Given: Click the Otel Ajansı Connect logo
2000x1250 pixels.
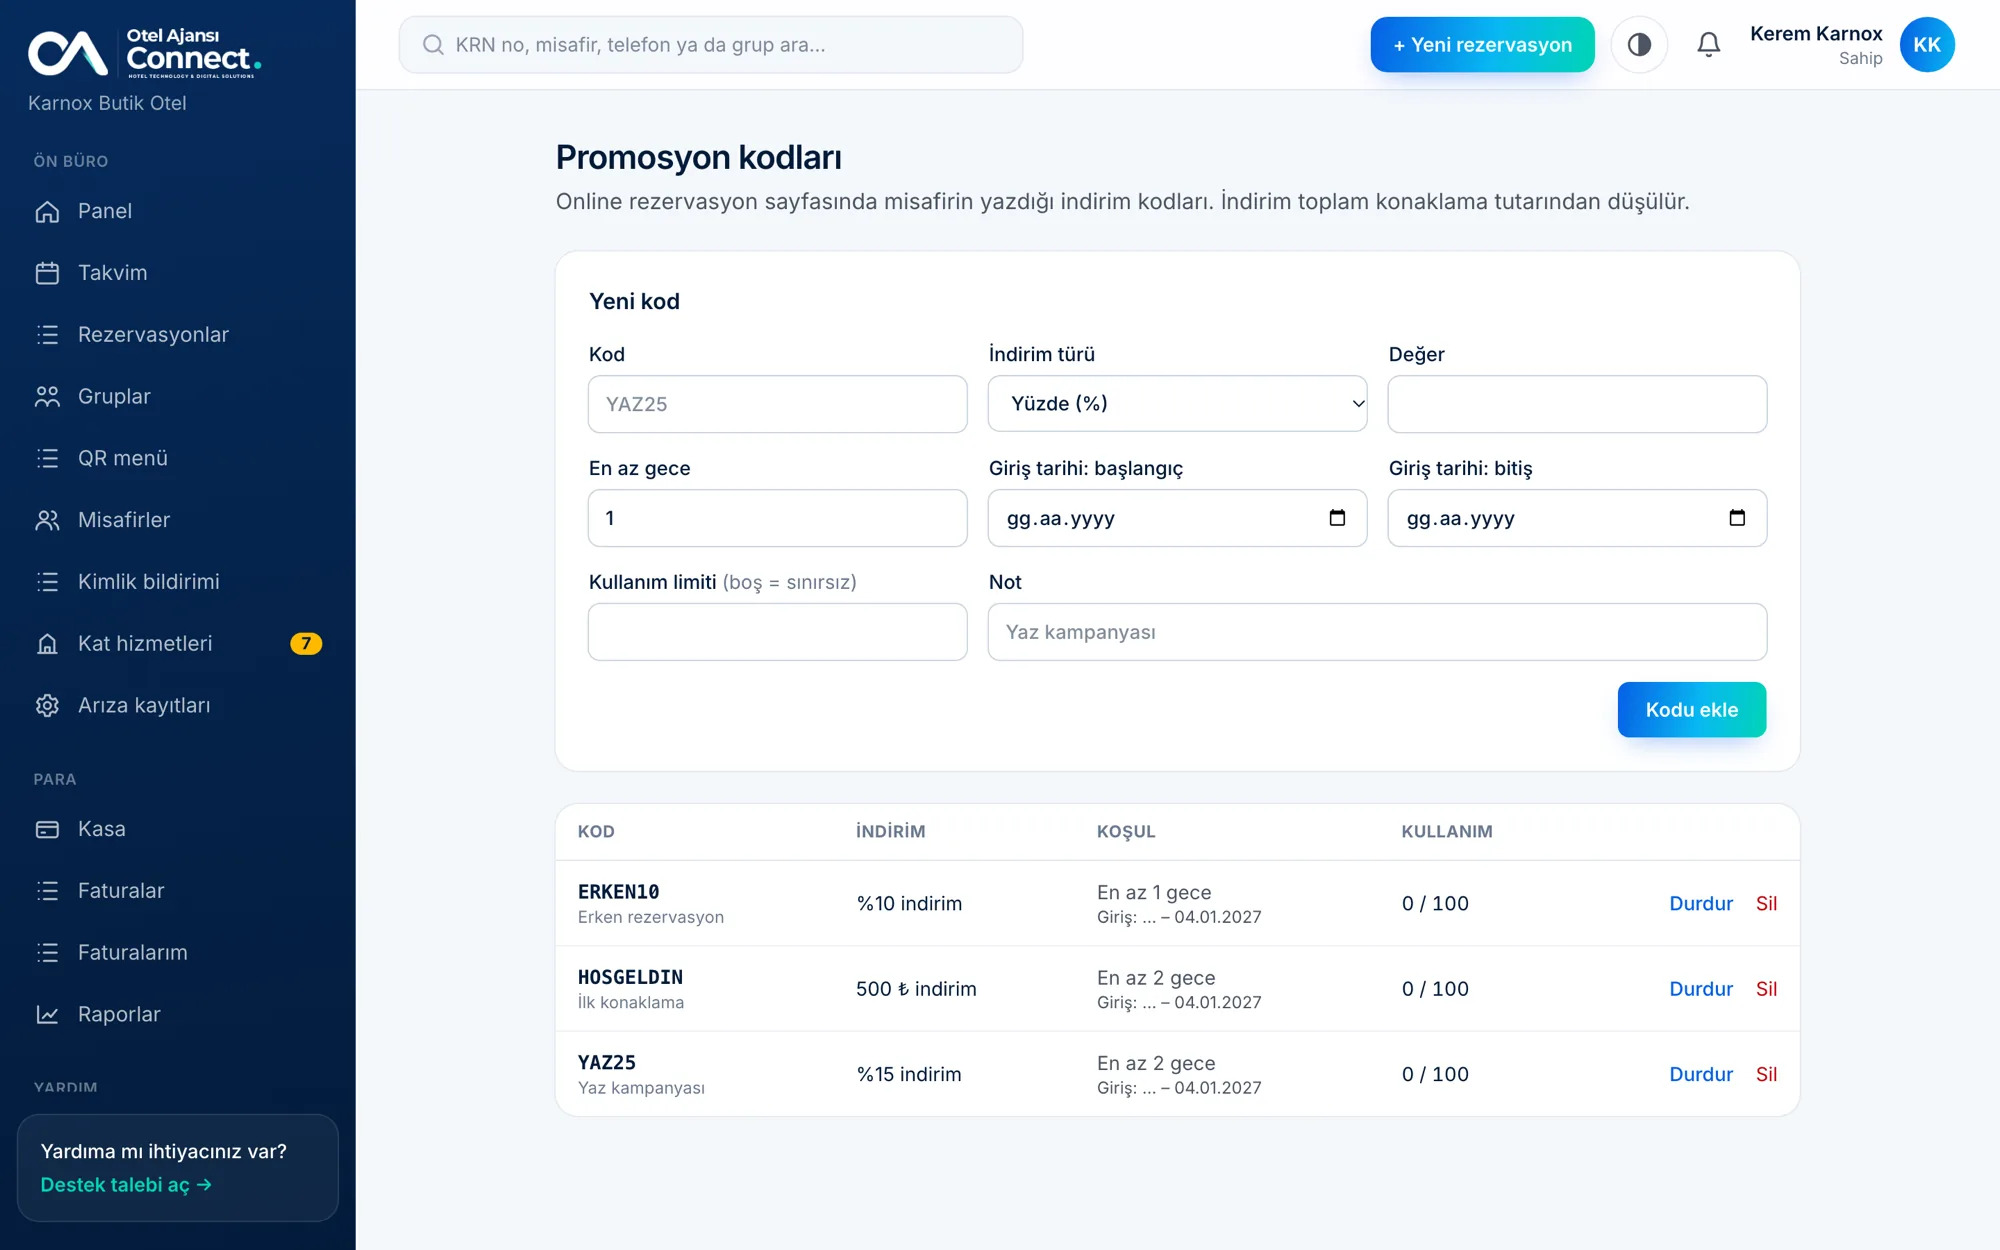Looking at the screenshot, I should pyautogui.click(x=145, y=53).
